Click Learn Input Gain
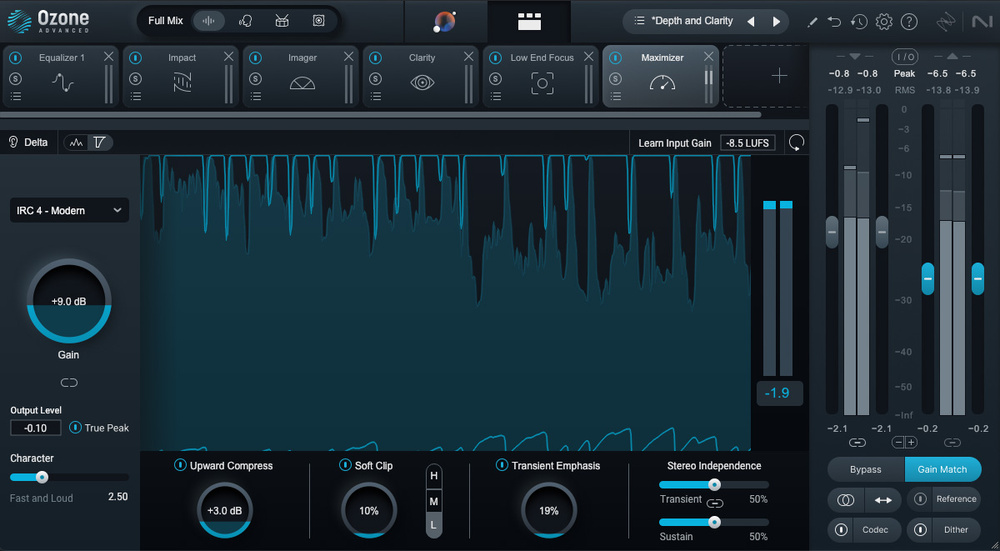 675,143
